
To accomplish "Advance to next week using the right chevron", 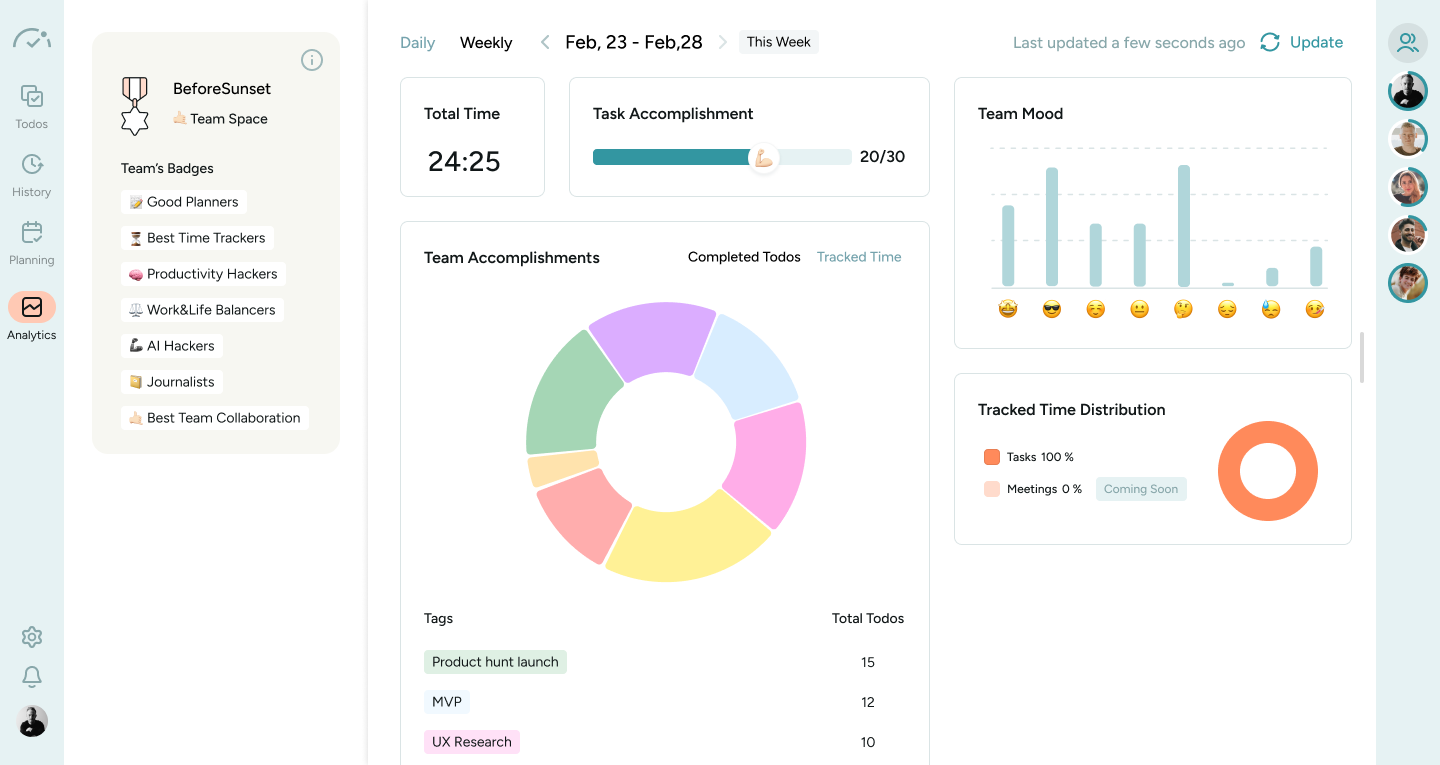I will pyautogui.click(x=721, y=42).
